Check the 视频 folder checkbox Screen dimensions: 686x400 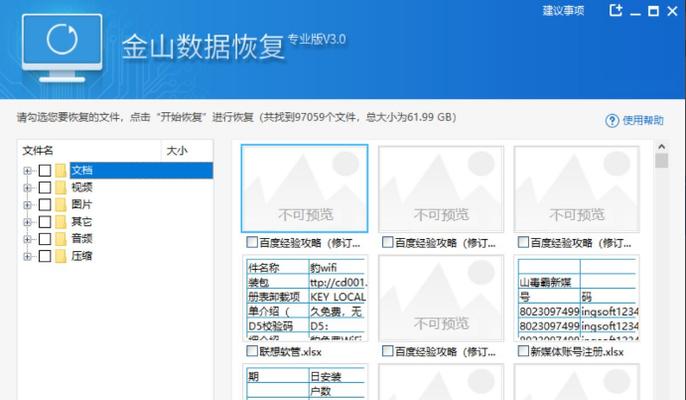tap(45, 188)
